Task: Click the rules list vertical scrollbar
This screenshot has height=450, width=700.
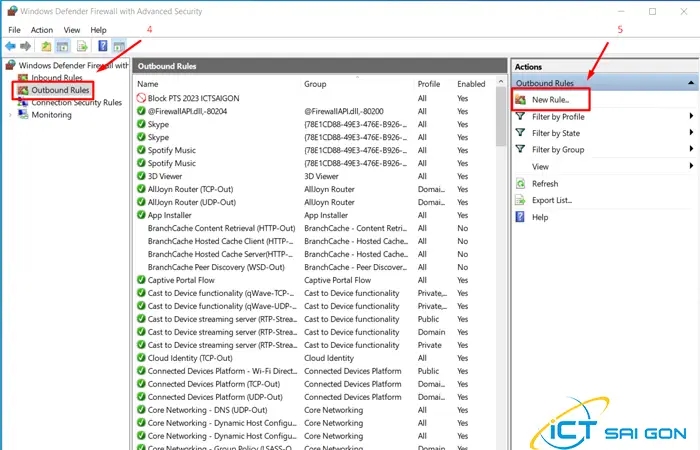Action: [501, 250]
